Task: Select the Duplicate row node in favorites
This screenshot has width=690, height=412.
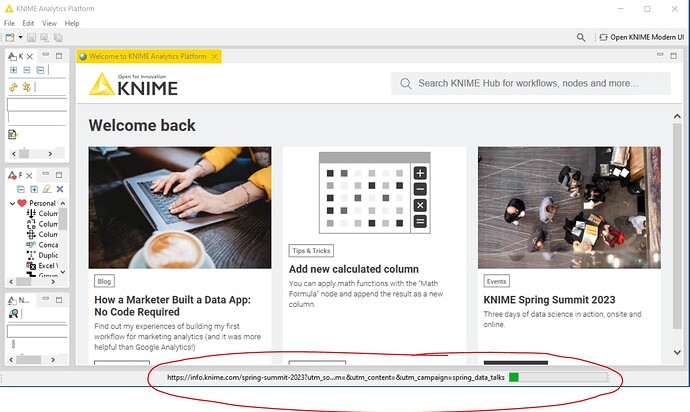Action: [x=42, y=255]
